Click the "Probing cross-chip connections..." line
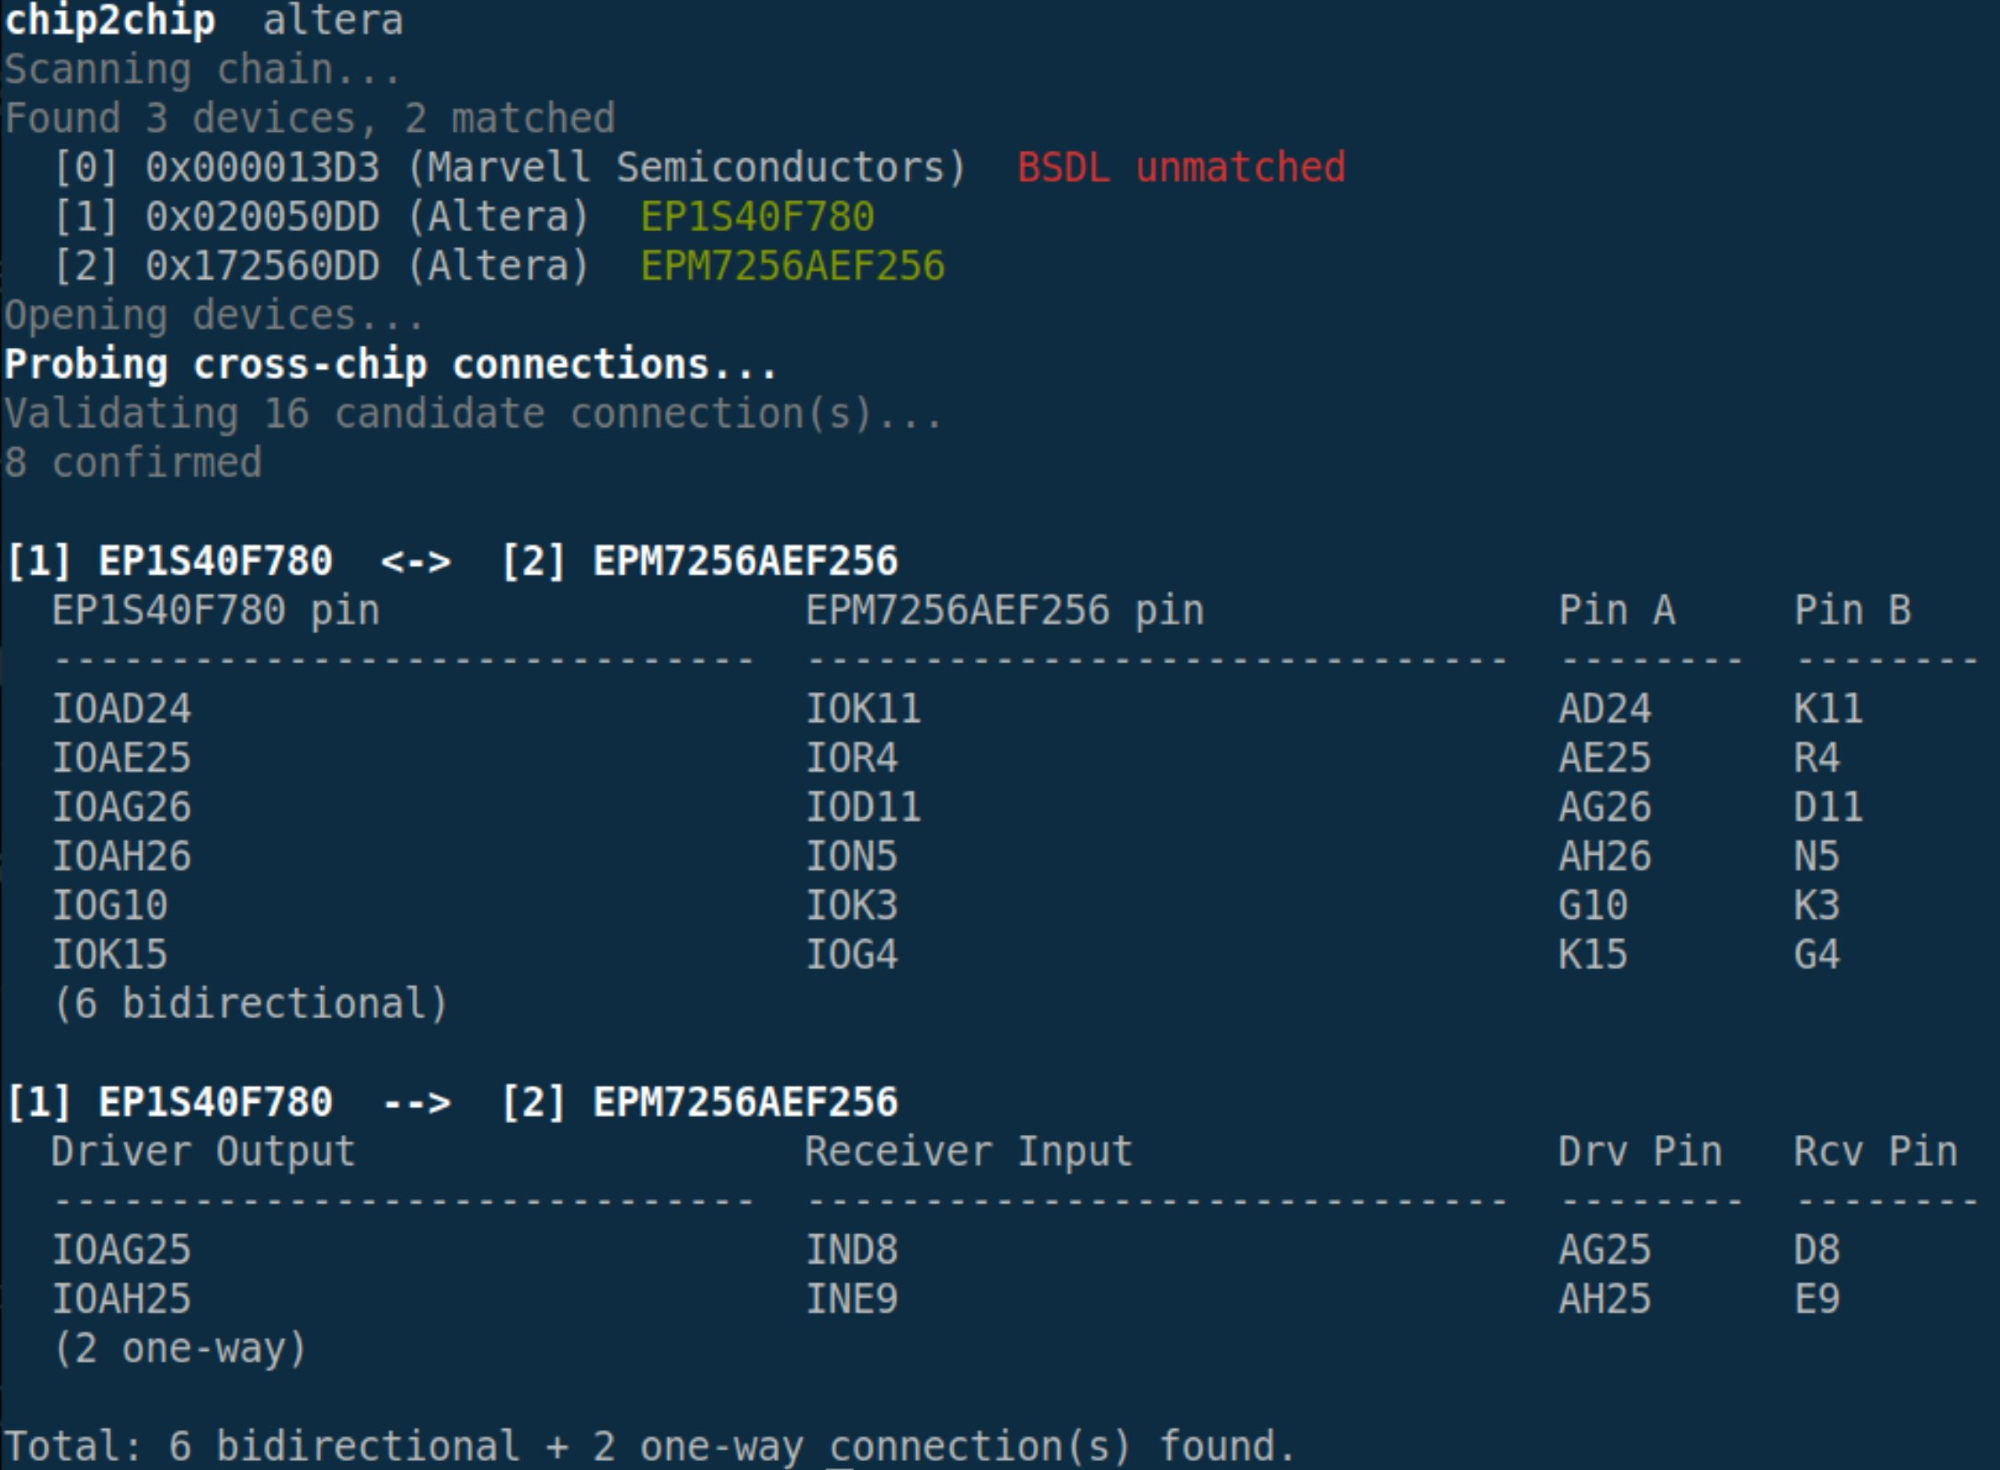The width and height of the screenshot is (2000, 1470). [x=390, y=364]
